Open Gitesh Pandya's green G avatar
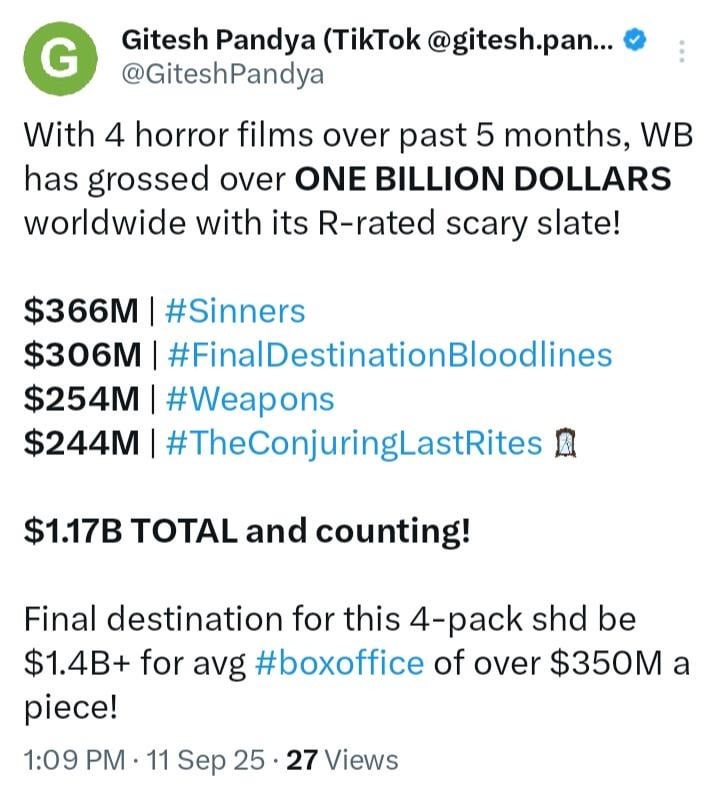The height and width of the screenshot is (797, 720). tap(59, 58)
